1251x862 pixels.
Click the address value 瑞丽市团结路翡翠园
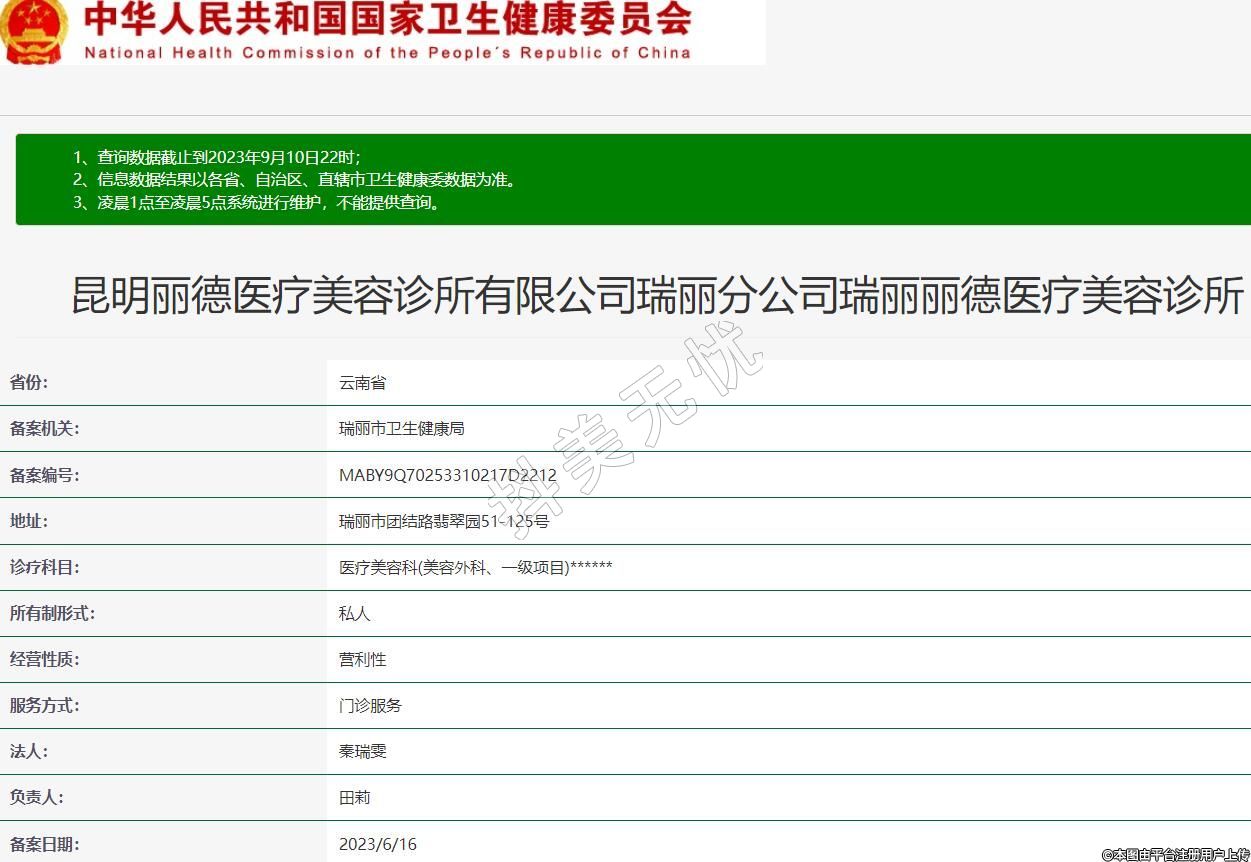click(x=443, y=522)
